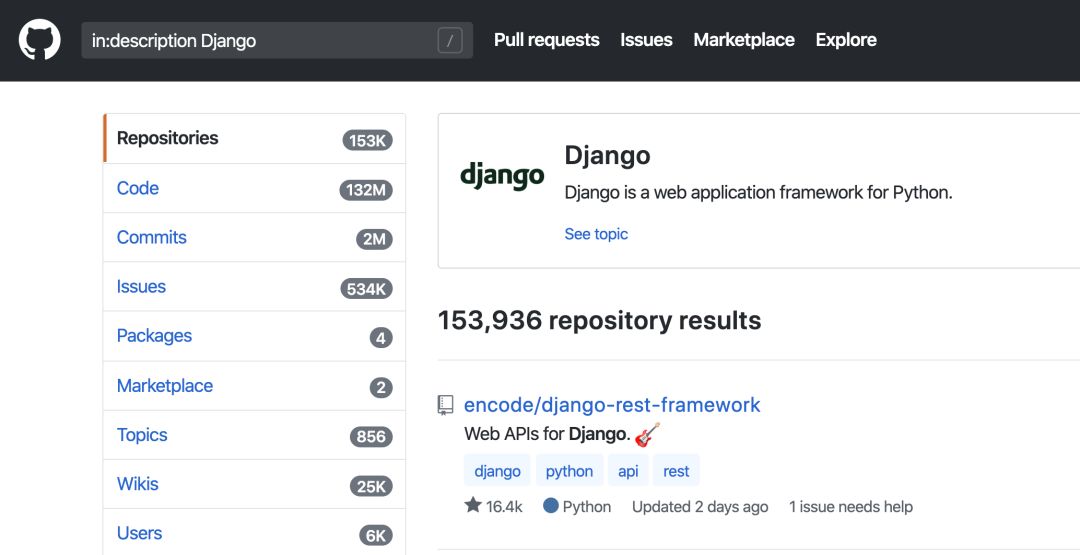Screen dimensions: 1080x555
Task: Click the python topic tag
Action: (x=570, y=471)
